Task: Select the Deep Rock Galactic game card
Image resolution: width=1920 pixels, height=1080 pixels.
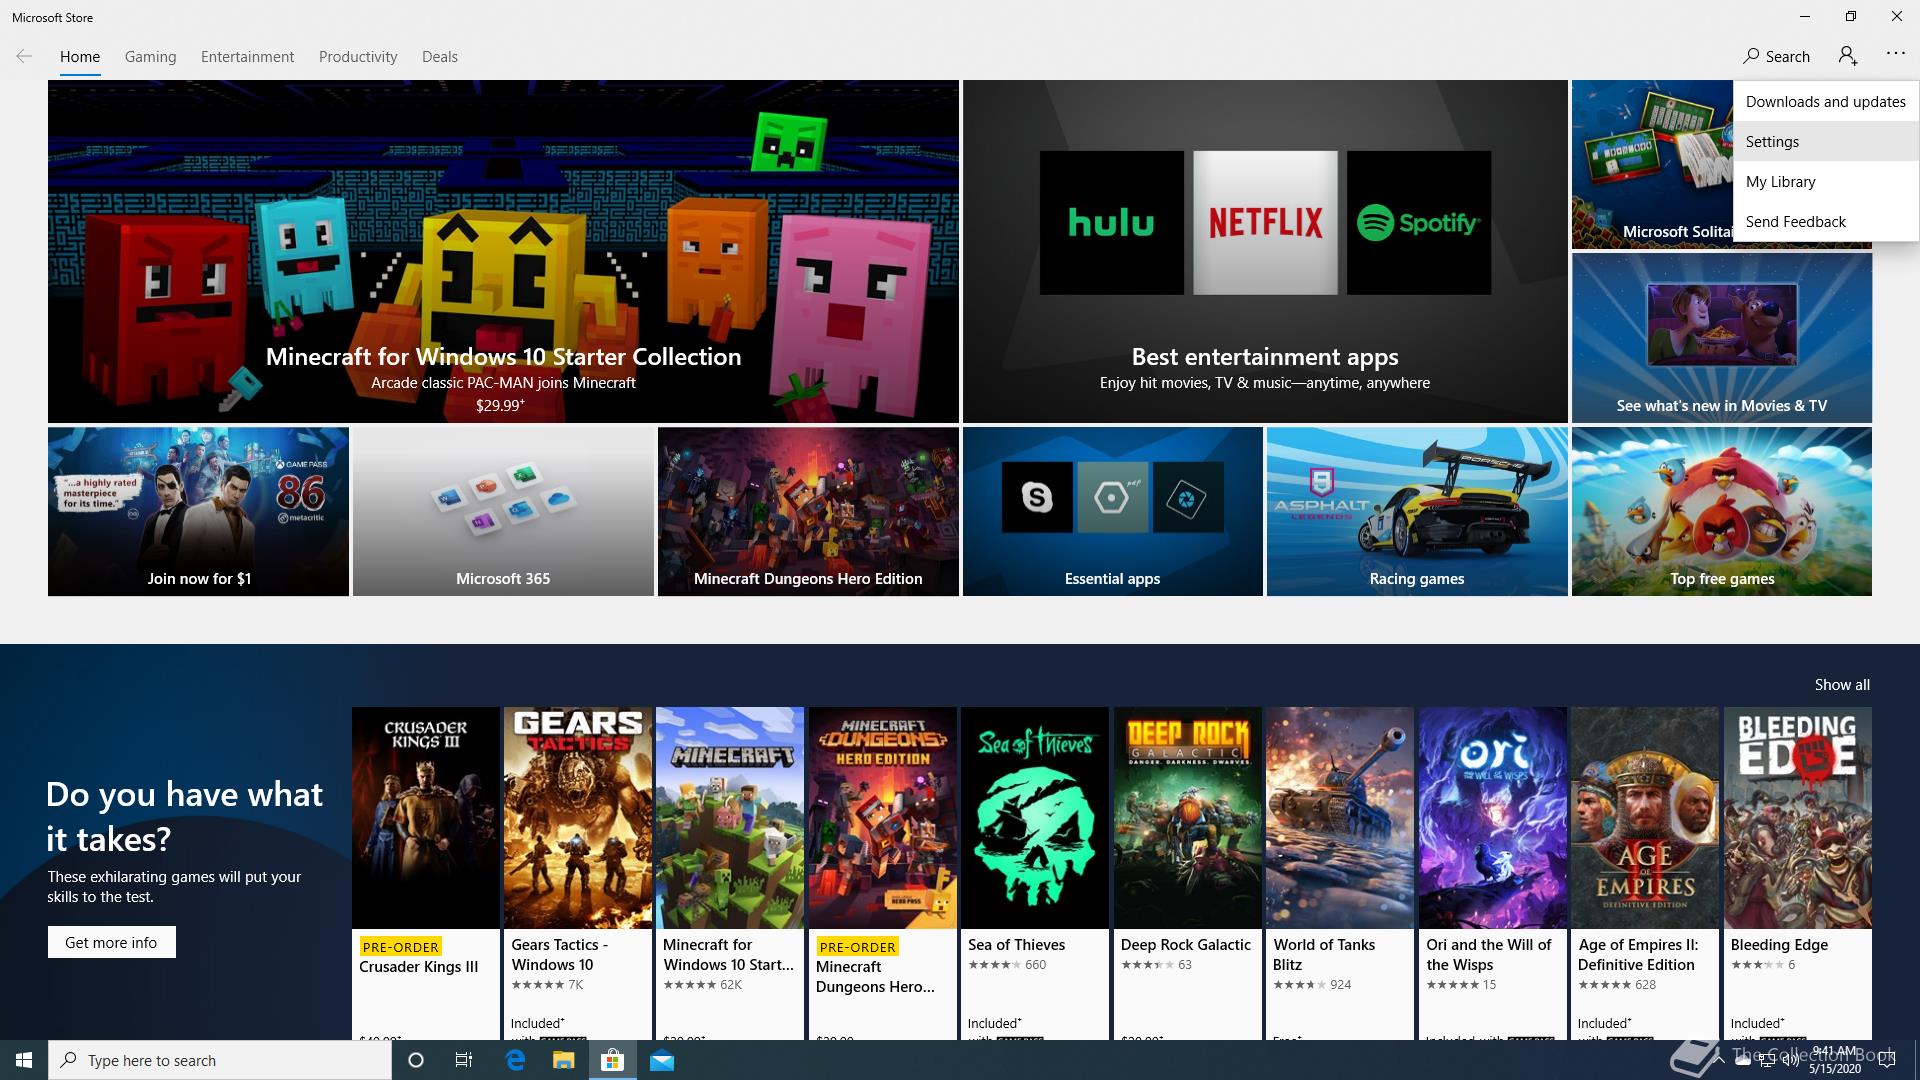Action: (x=1188, y=873)
